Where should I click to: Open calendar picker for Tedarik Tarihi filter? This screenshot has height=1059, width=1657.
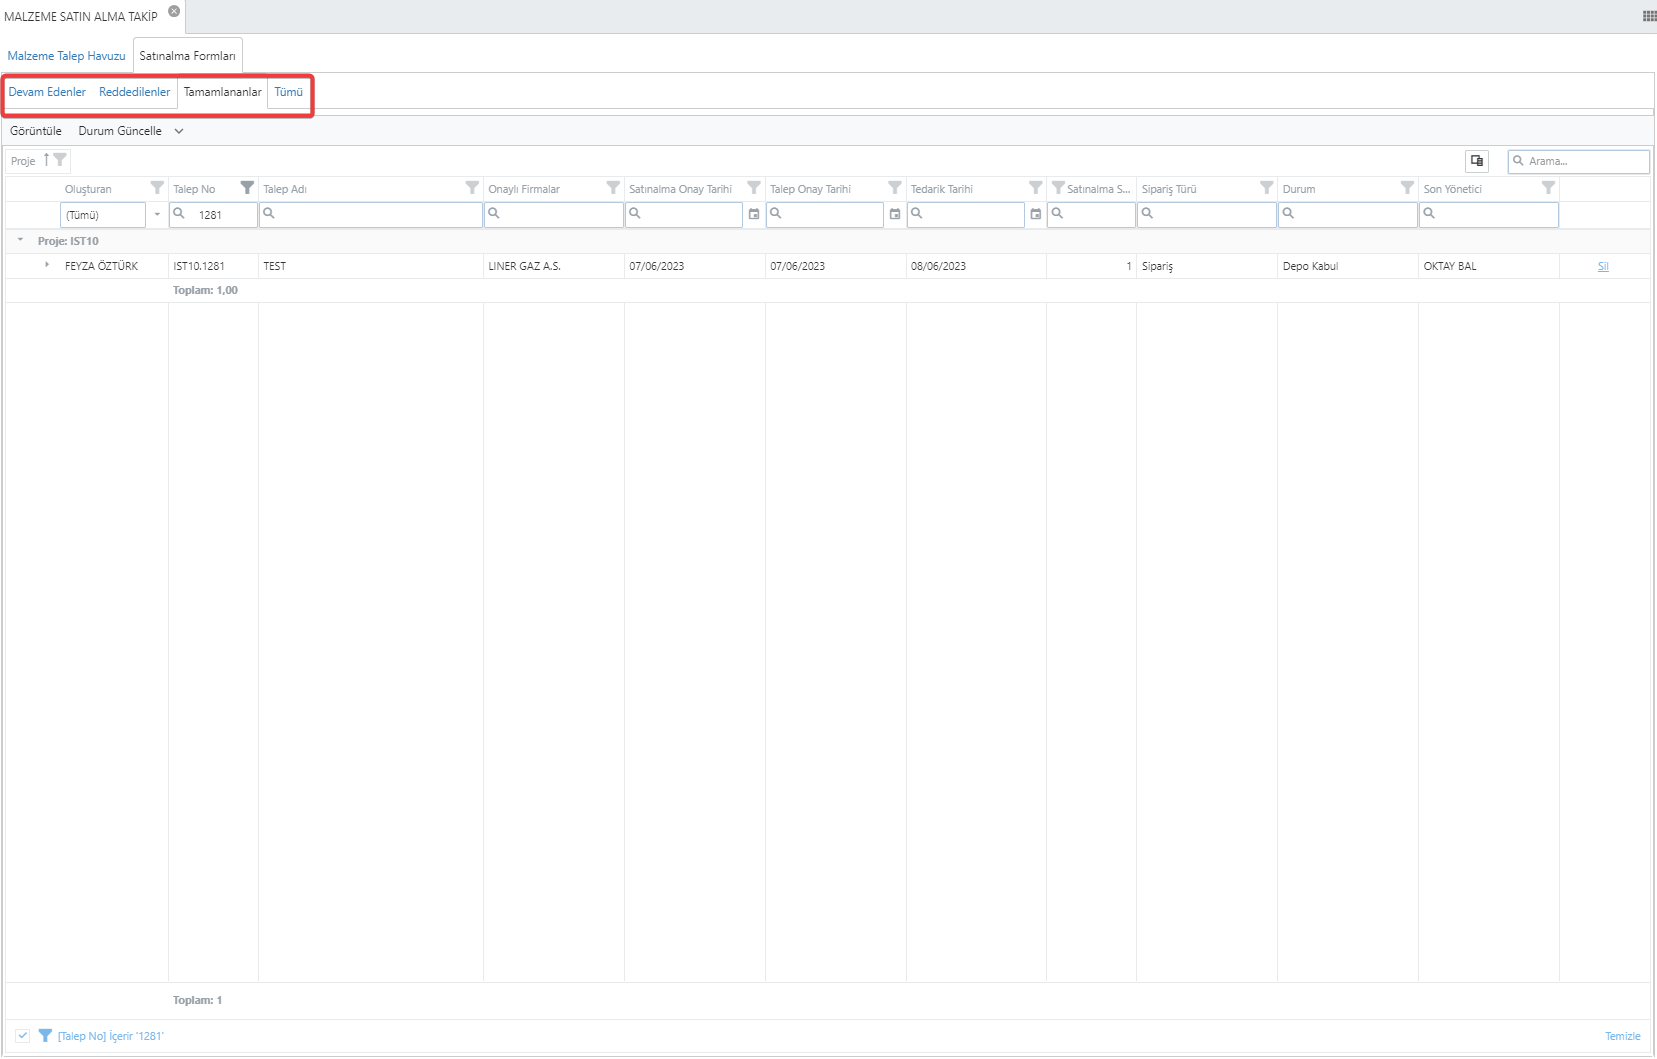point(1036,214)
